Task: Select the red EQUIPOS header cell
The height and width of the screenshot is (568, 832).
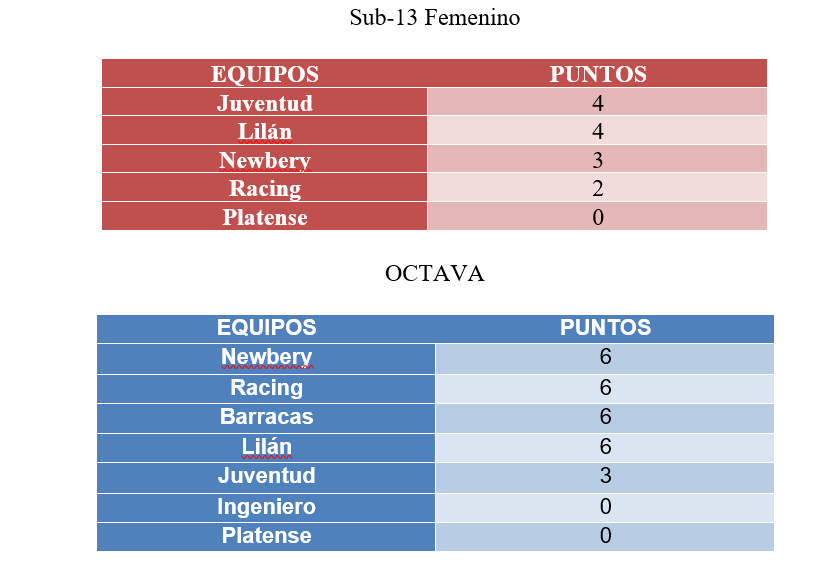Action: point(264,73)
